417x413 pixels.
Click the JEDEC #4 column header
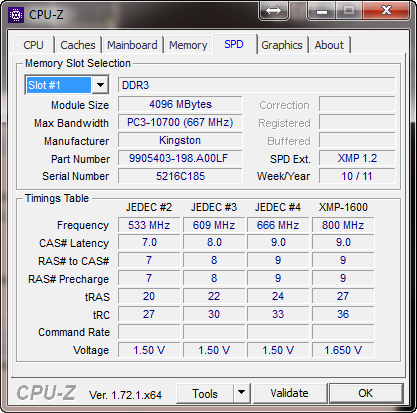tap(278, 207)
